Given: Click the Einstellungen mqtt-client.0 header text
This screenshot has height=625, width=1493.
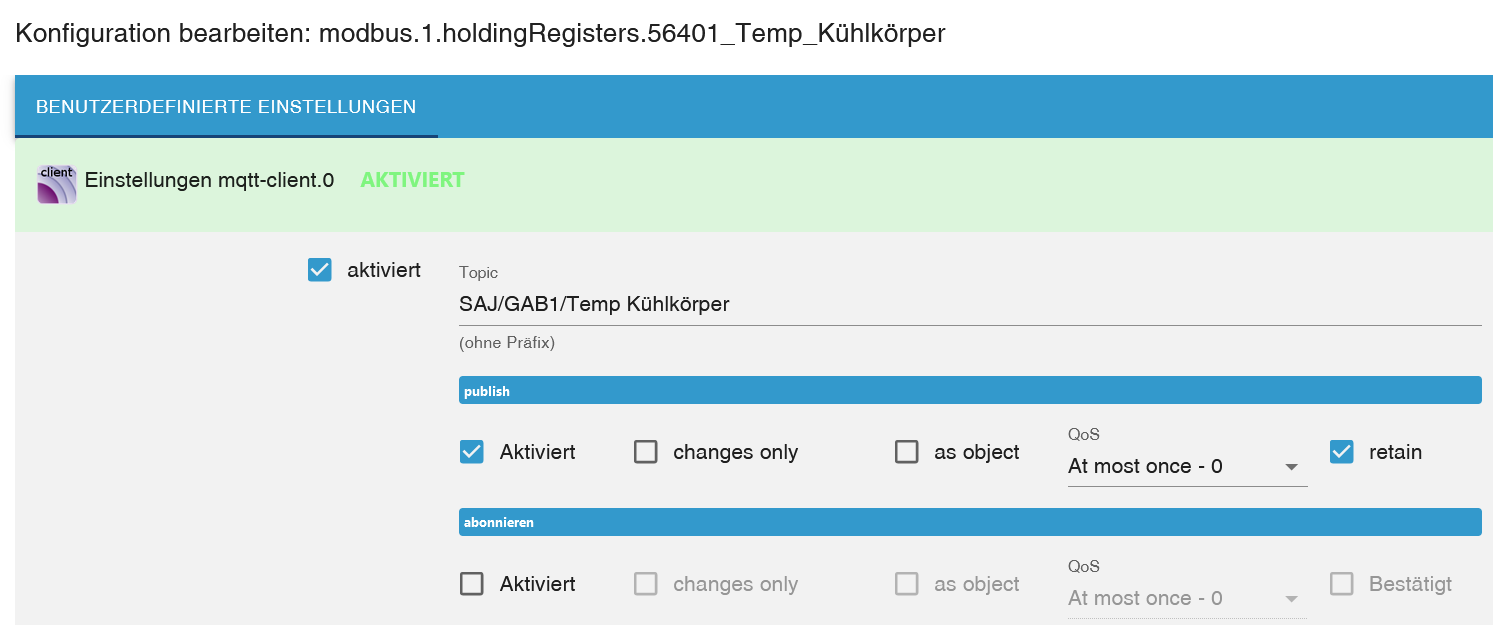Looking at the screenshot, I should [209, 181].
